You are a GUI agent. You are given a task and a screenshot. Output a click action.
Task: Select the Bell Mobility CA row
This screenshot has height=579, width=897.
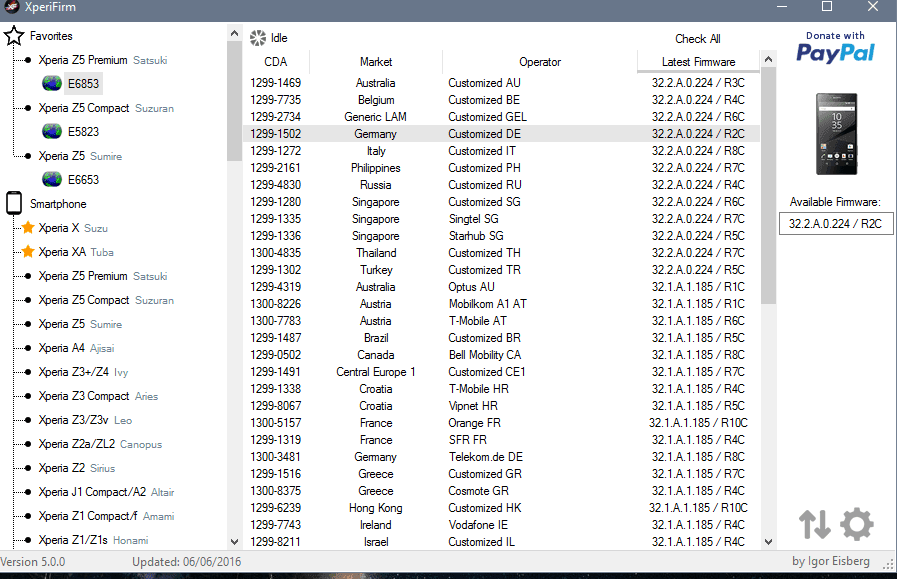coord(502,355)
